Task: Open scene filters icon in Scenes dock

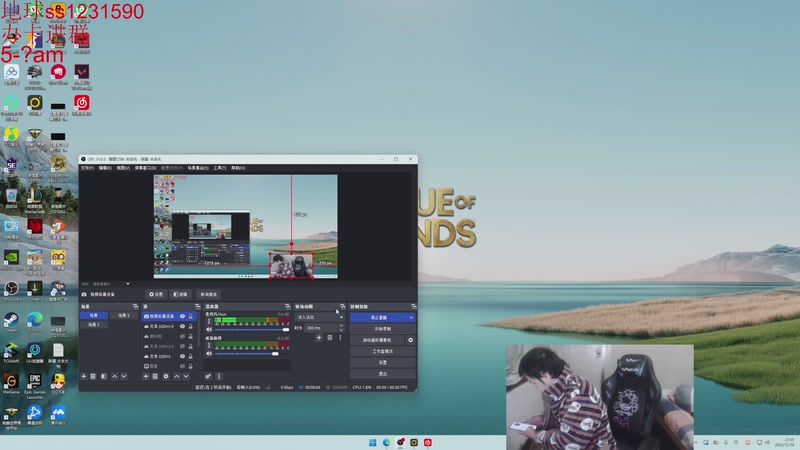Action: click(x=104, y=377)
